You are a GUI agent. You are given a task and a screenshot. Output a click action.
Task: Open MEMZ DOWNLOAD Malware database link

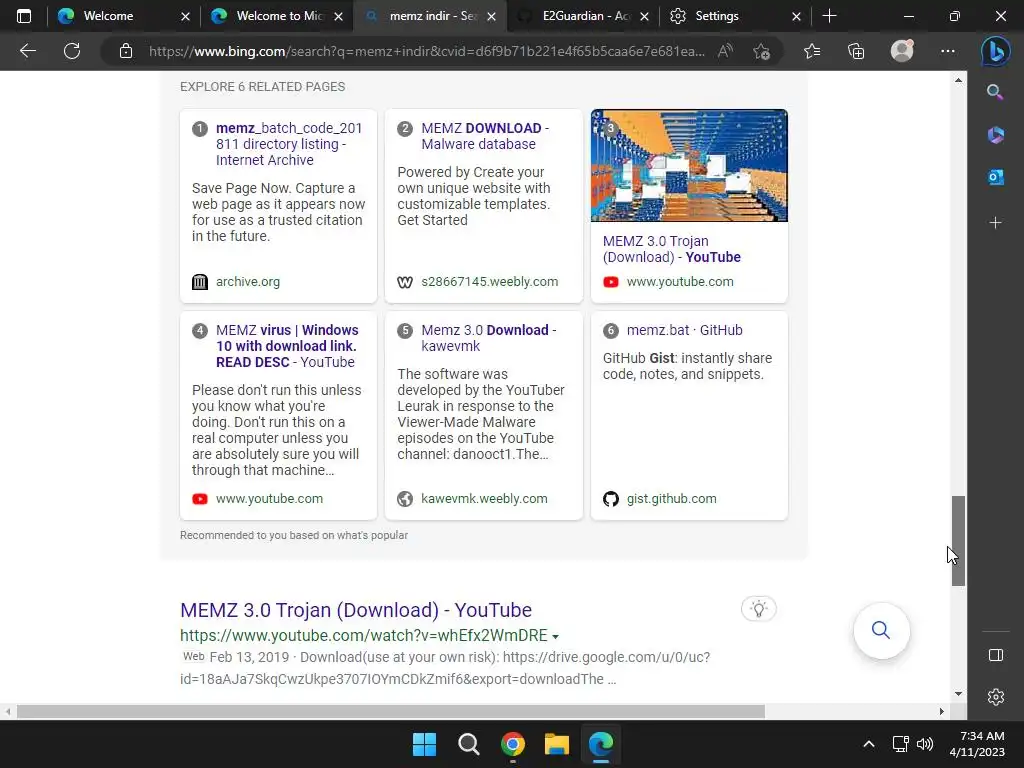pyautogui.click(x=485, y=136)
